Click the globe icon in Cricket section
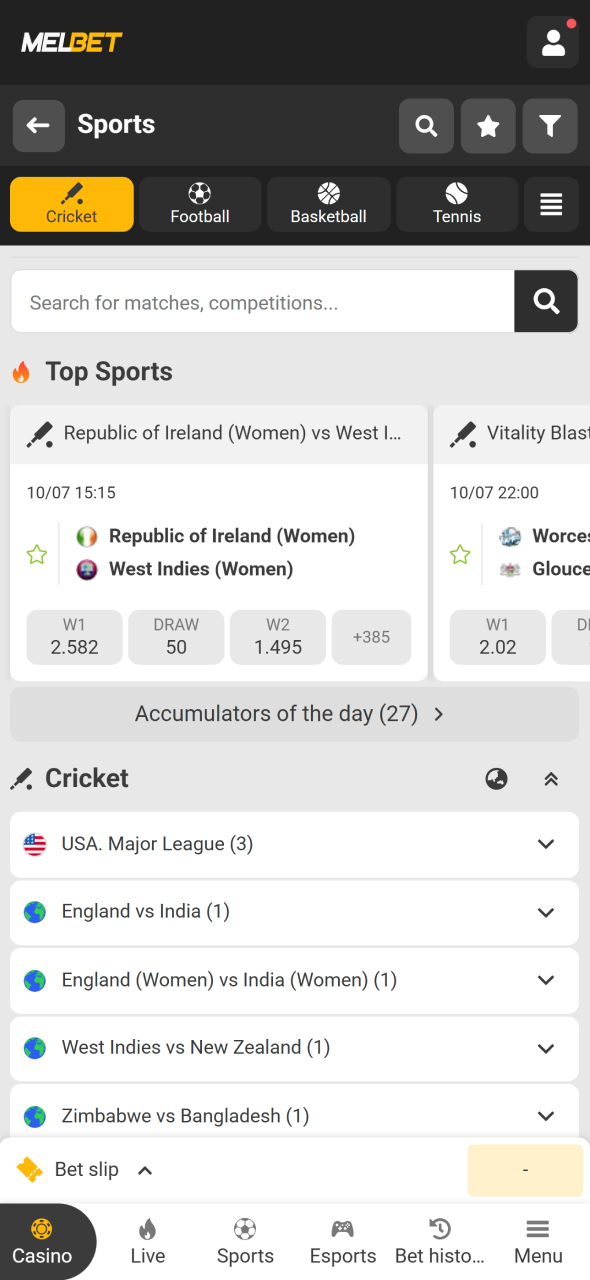Image resolution: width=590 pixels, height=1280 pixels. click(x=496, y=779)
